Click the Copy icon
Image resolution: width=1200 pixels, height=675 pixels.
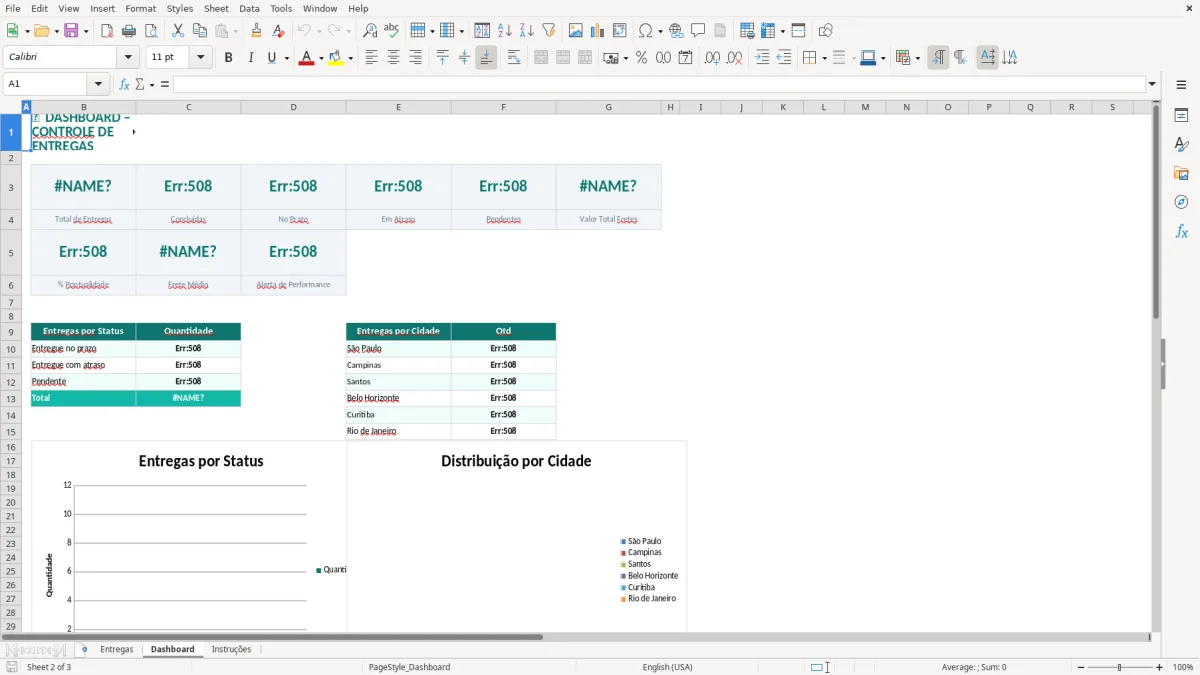point(200,31)
